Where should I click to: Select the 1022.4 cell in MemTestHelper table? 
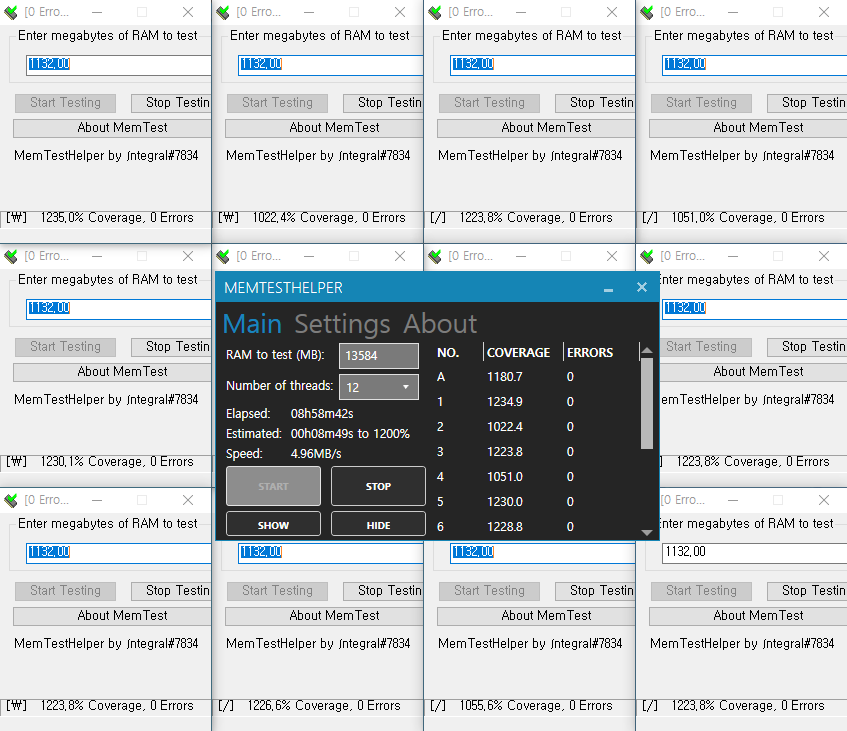pyautogui.click(x=505, y=427)
